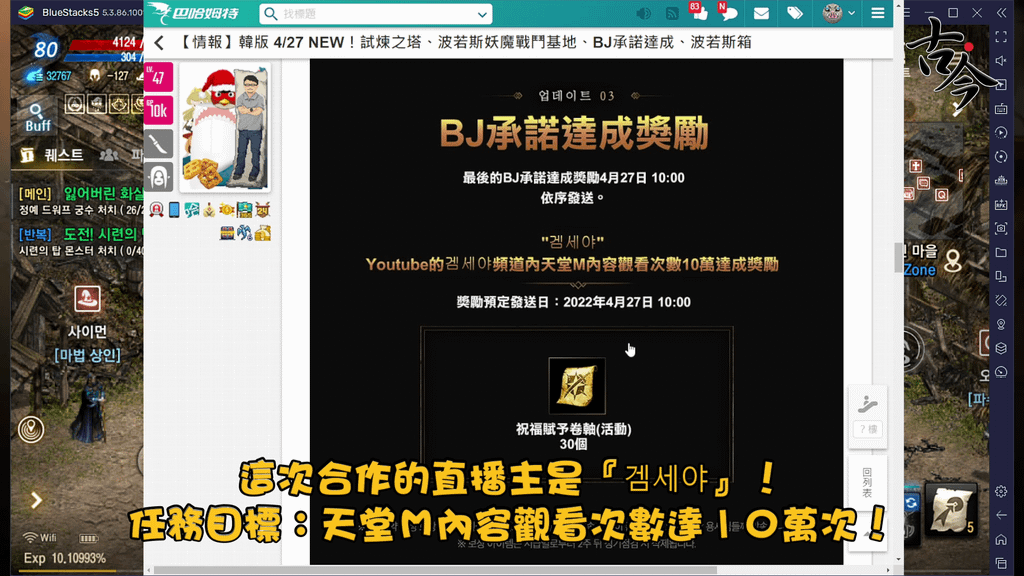
Task: Open the RSS feed icon in header
Action: pyautogui.click(x=672, y=13)
